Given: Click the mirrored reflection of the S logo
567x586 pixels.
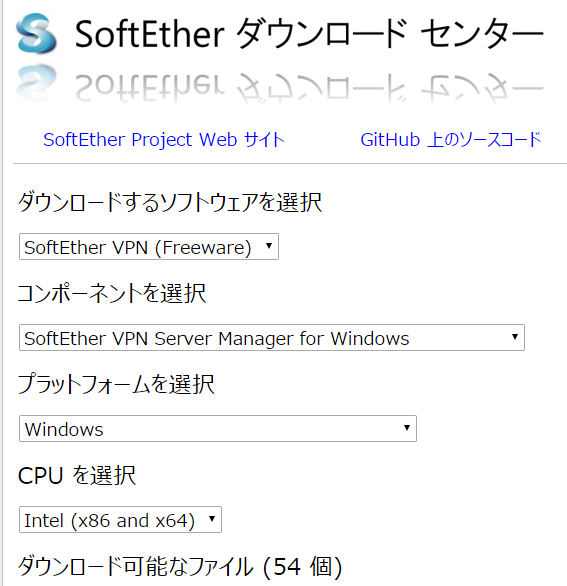Looking at the screenshot, I should coord(36,83).
